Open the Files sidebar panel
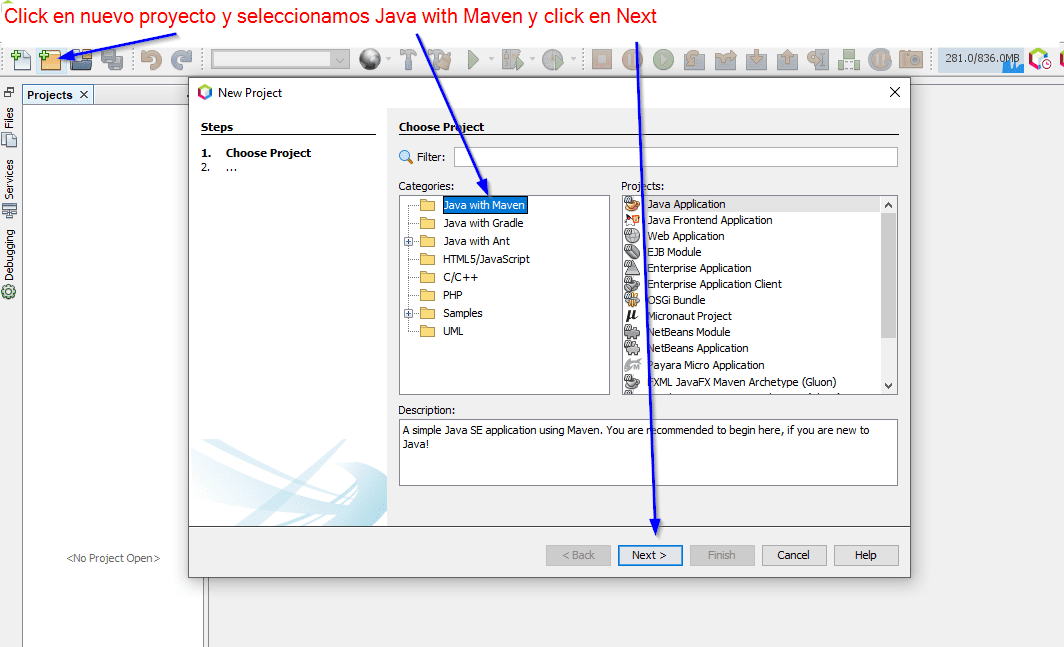 (x=10, y=127)
